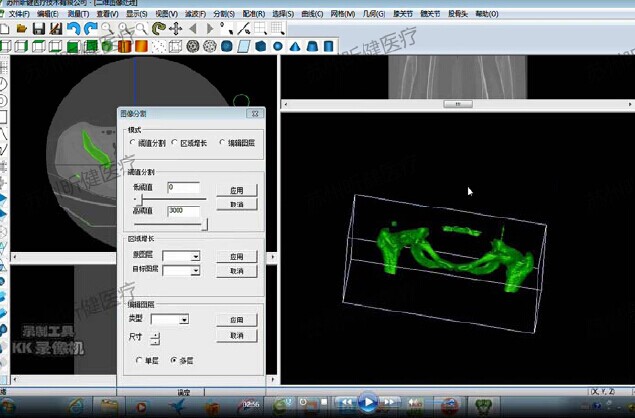Click the video player rewind button
635x418 pixels.
(347, 402)
